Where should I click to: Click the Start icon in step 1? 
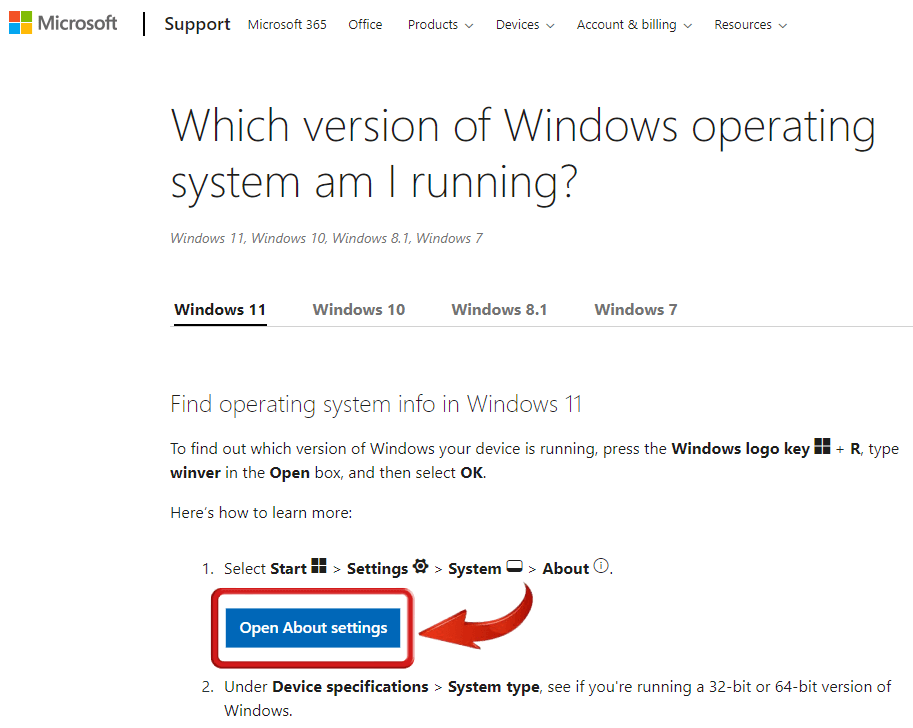tap(321, 565)
